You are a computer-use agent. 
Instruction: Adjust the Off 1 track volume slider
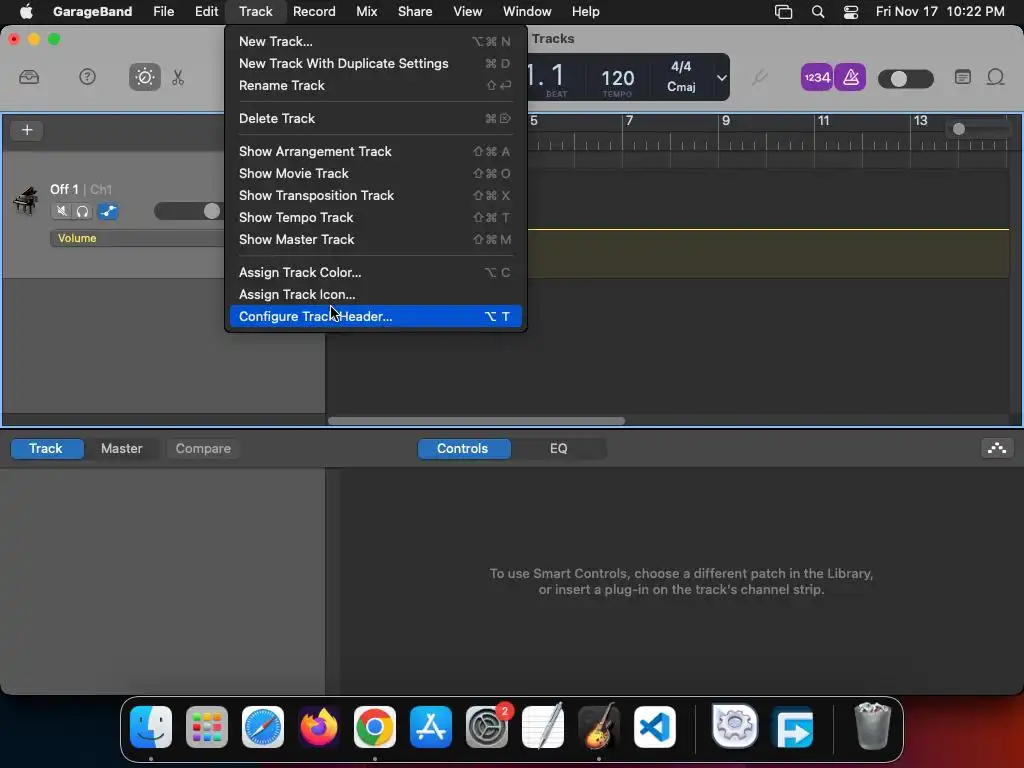(189, 211)
